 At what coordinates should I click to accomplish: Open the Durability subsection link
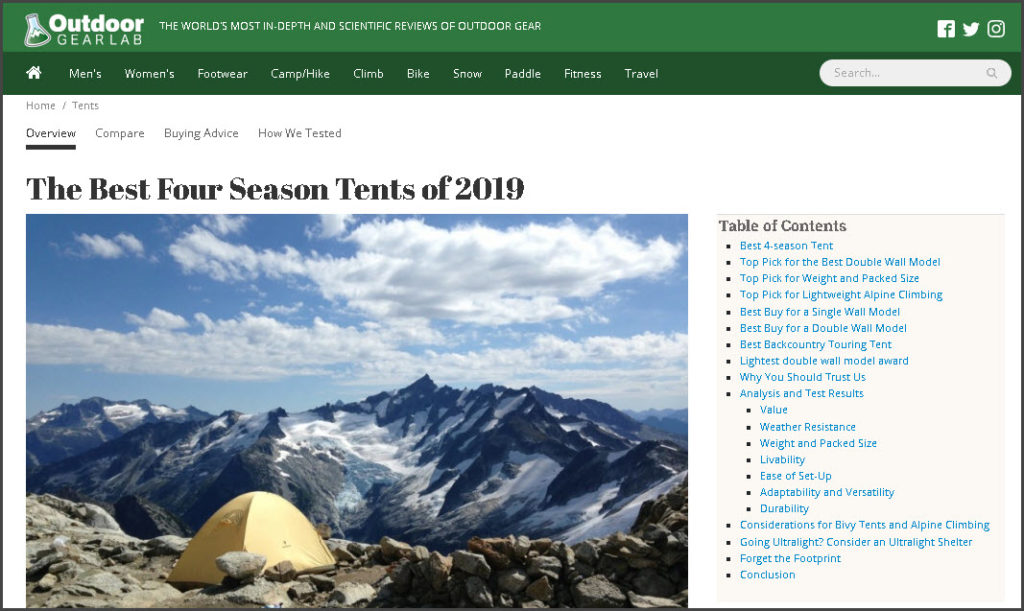784,509
